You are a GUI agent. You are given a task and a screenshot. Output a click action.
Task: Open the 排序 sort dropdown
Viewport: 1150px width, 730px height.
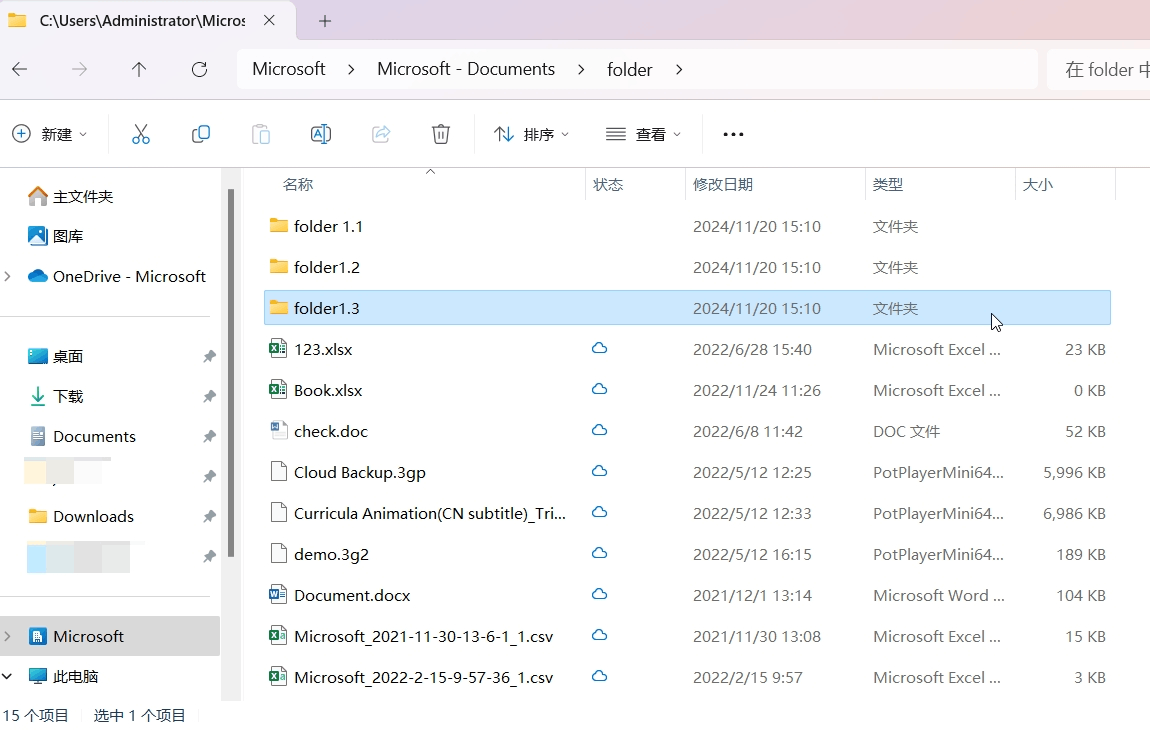532,134
